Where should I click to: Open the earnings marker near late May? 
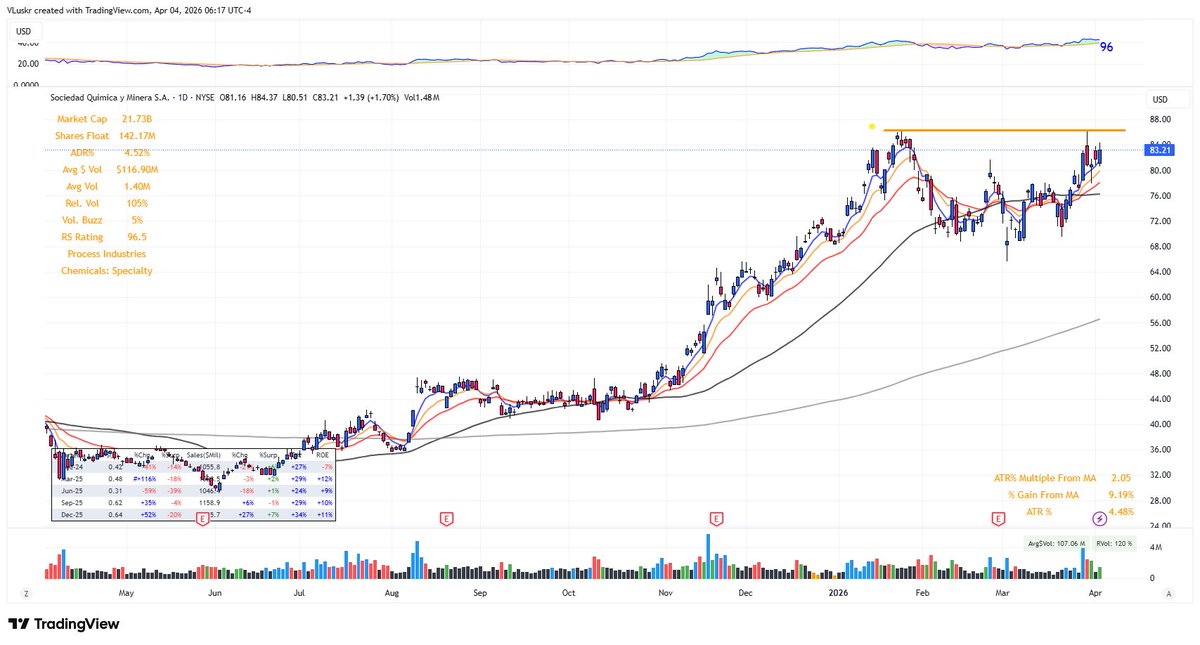click(x=203, y=518)
